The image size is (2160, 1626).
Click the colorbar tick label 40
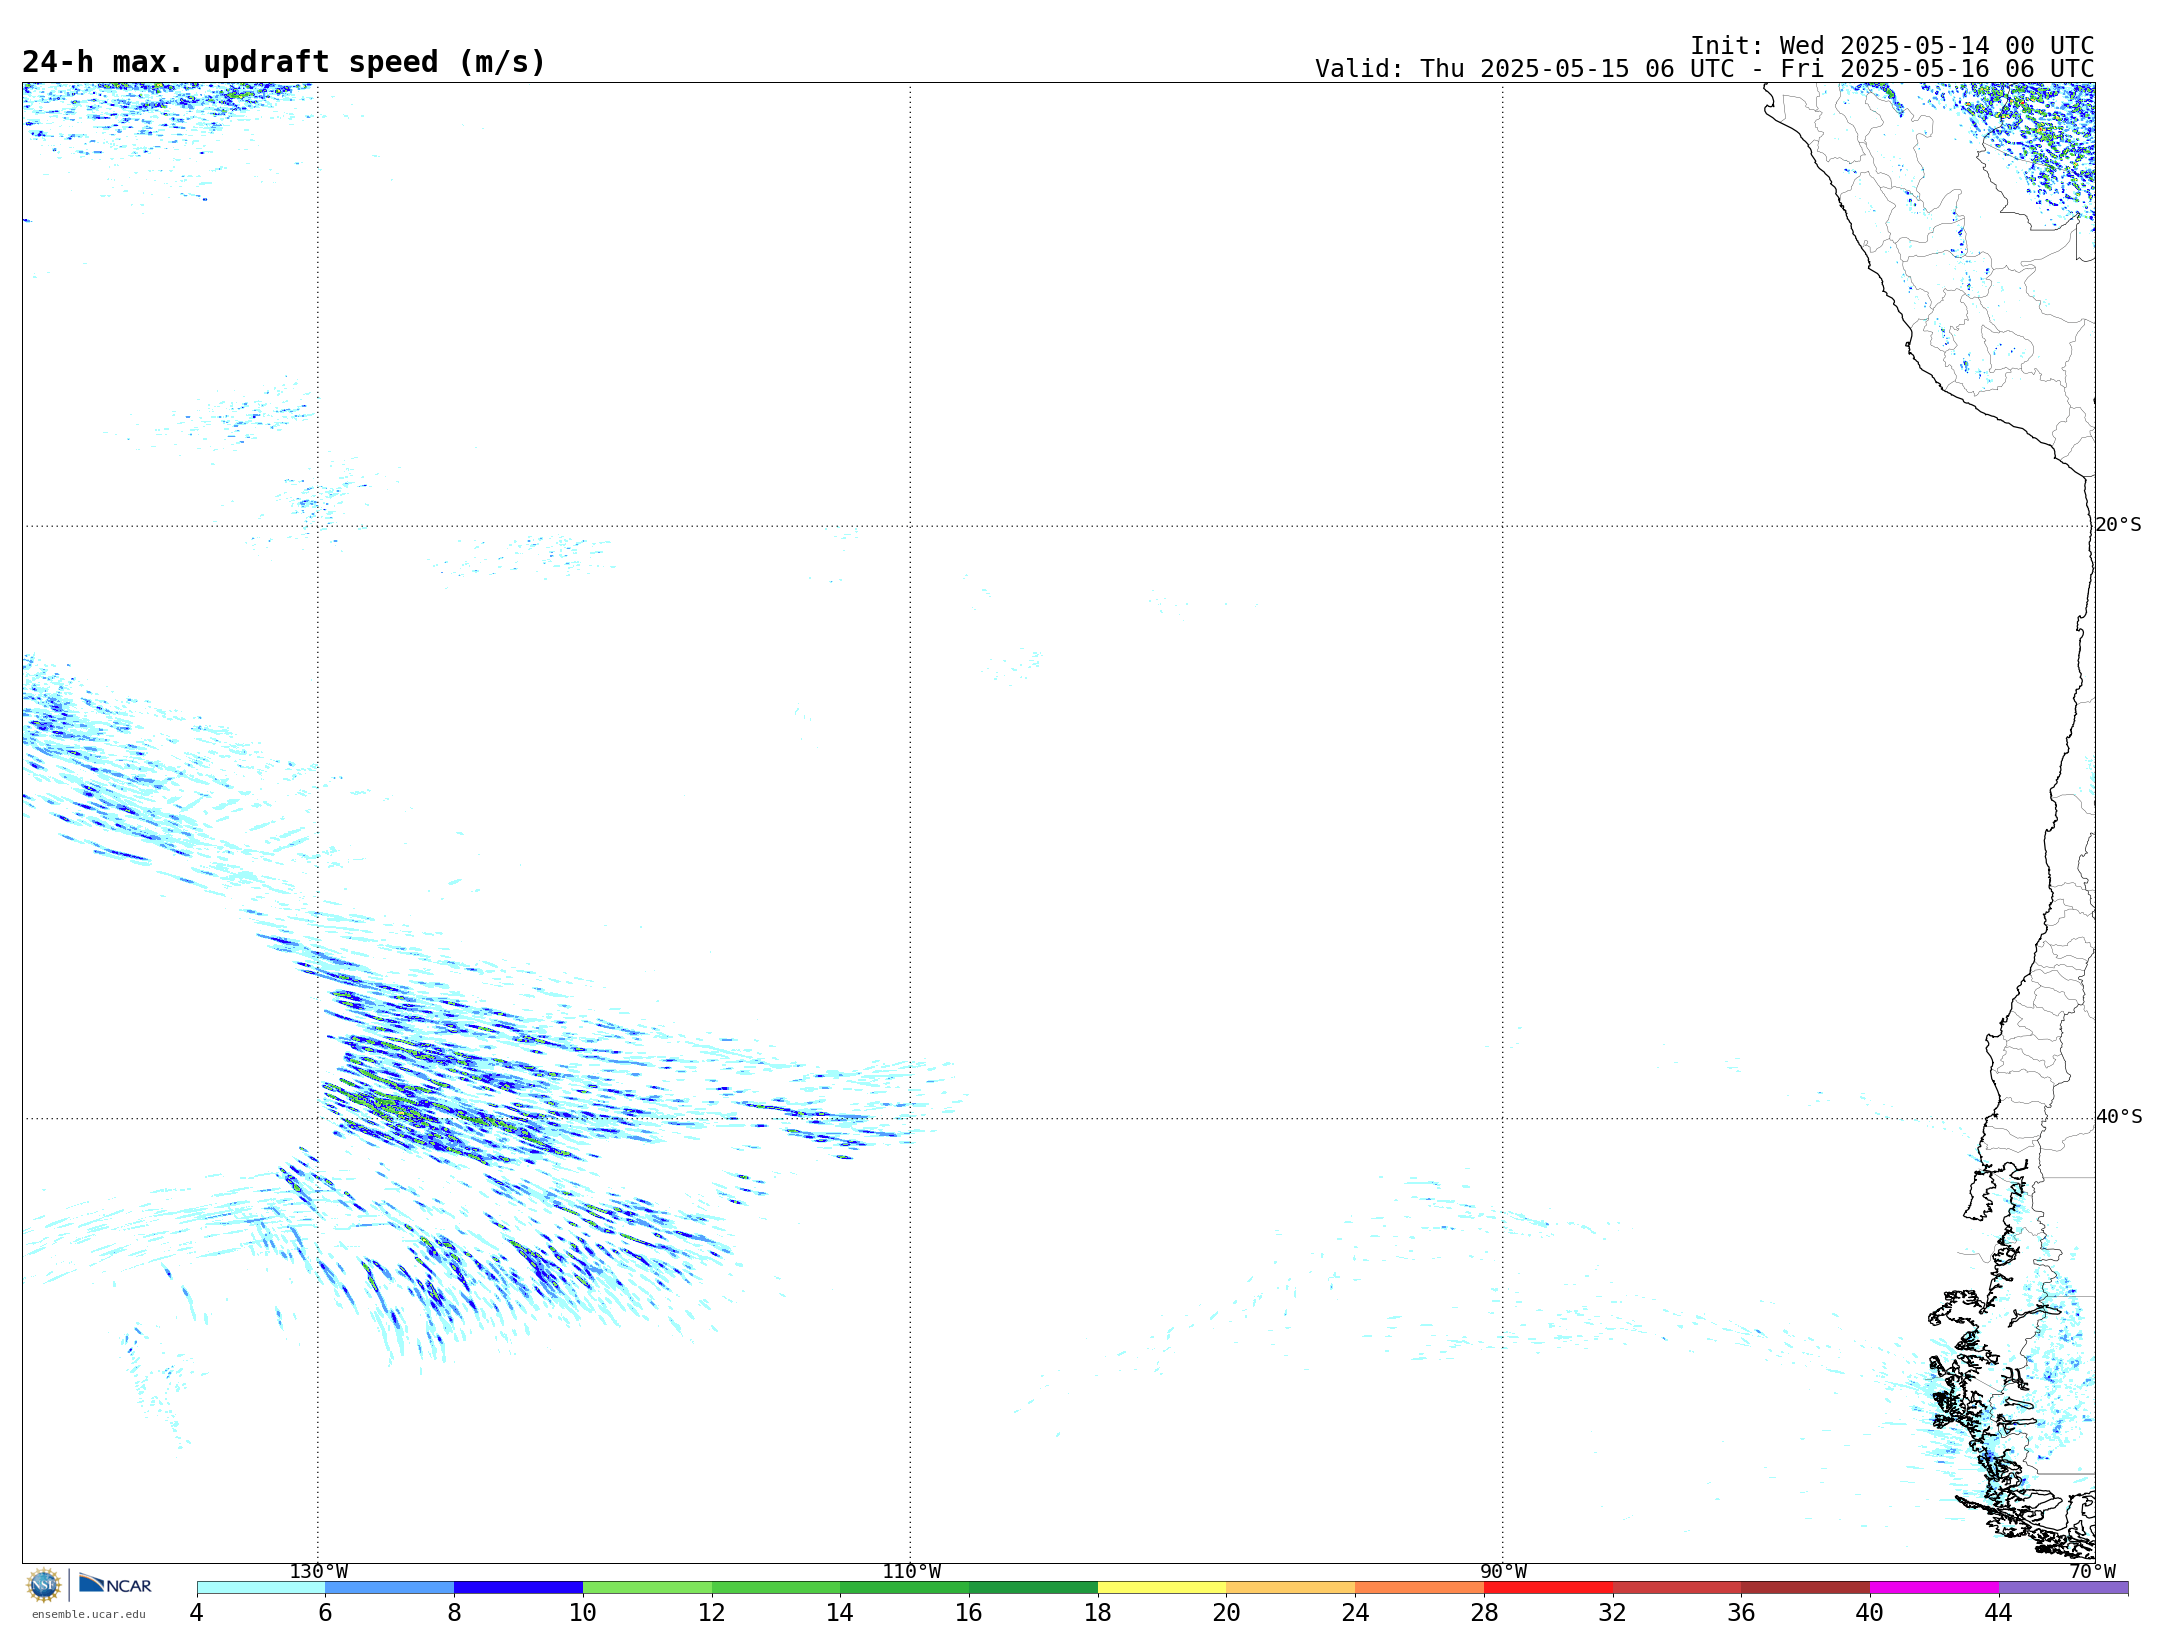(1870, 1613)
